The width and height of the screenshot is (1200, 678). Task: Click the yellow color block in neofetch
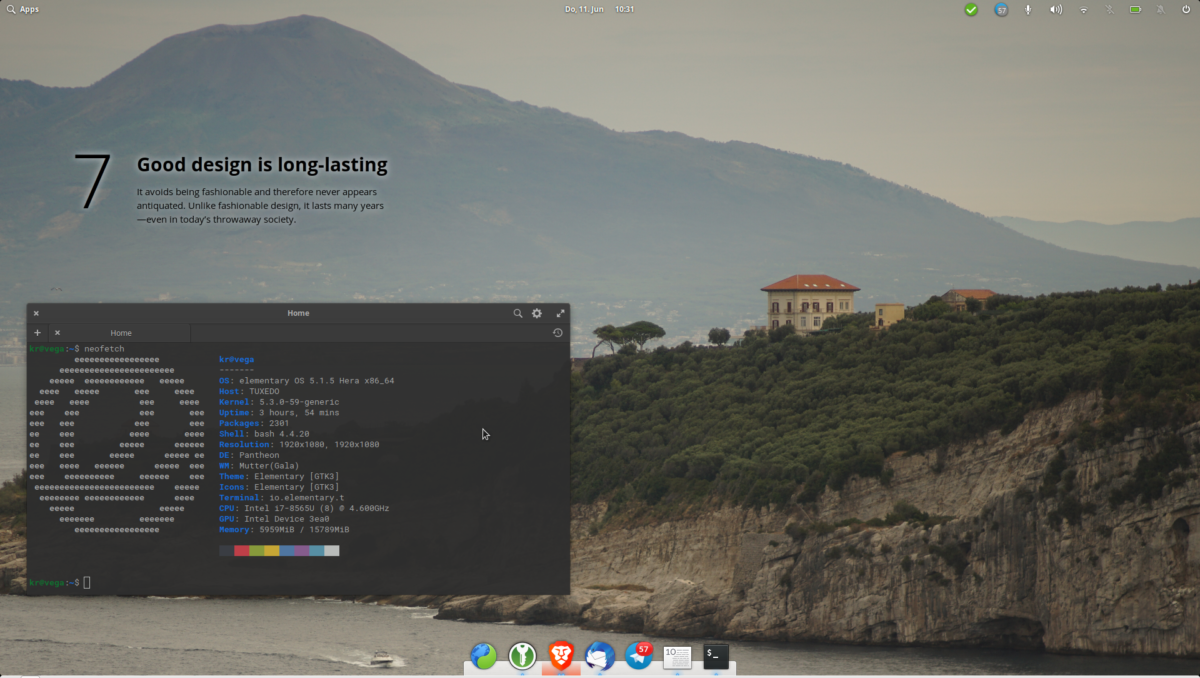[x=271, y=550]
